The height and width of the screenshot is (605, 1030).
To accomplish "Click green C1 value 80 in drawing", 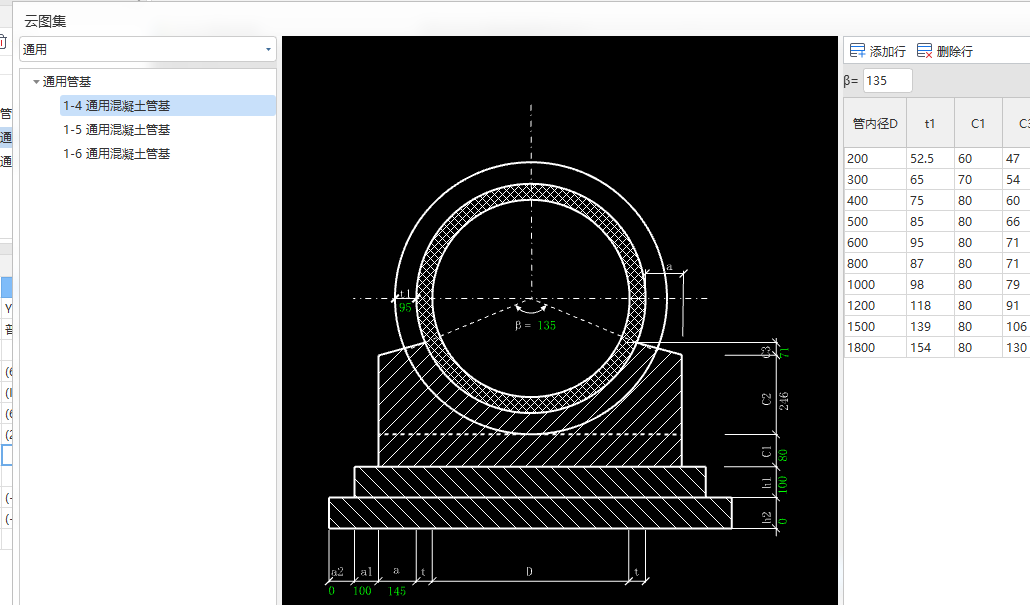I will (783, 455).
